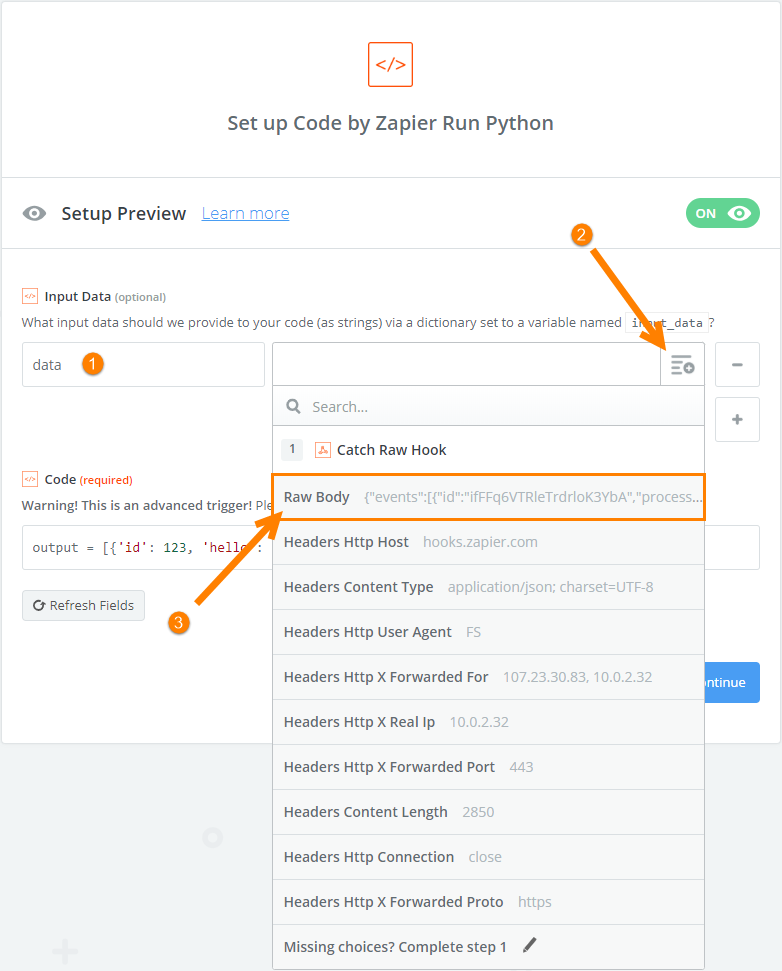The height and width of the screenshot is (971, 782).
Task: Click the magnifier icon in the search bar
Action: click(x=293, y=406)
